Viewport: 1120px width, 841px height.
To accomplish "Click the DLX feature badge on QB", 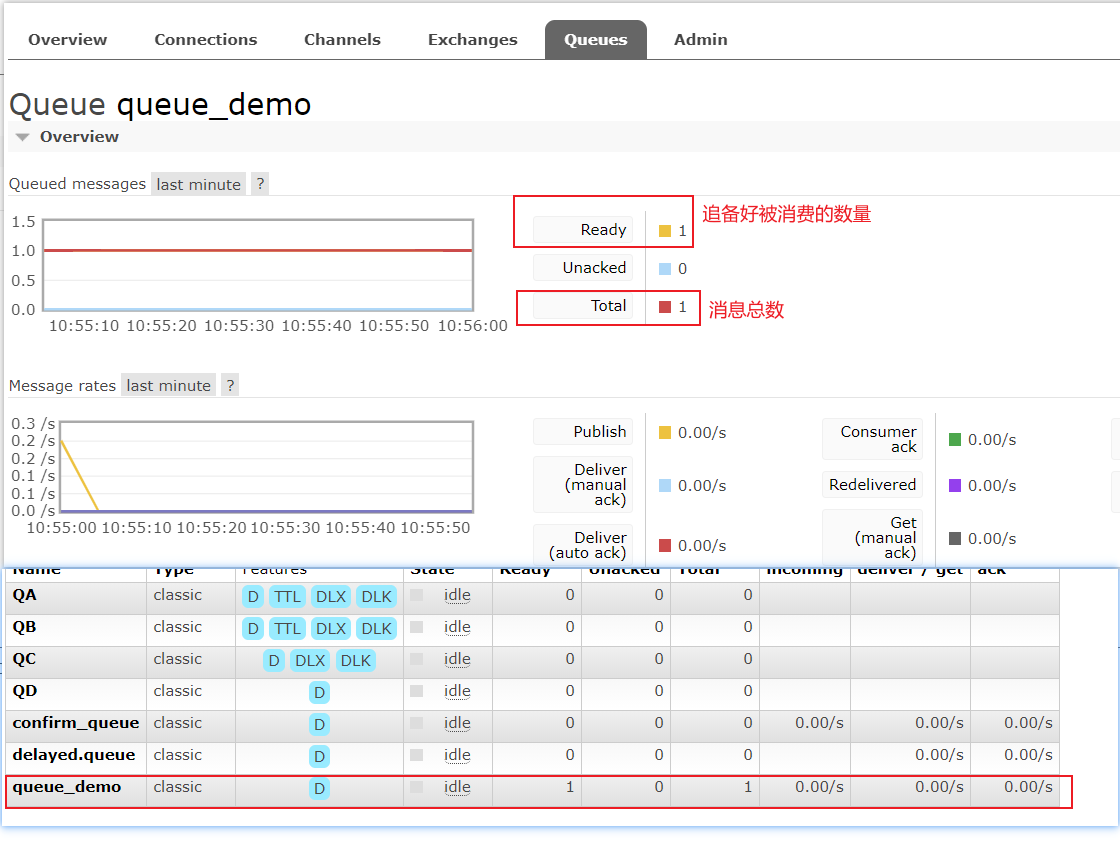I will coord(331,629).
